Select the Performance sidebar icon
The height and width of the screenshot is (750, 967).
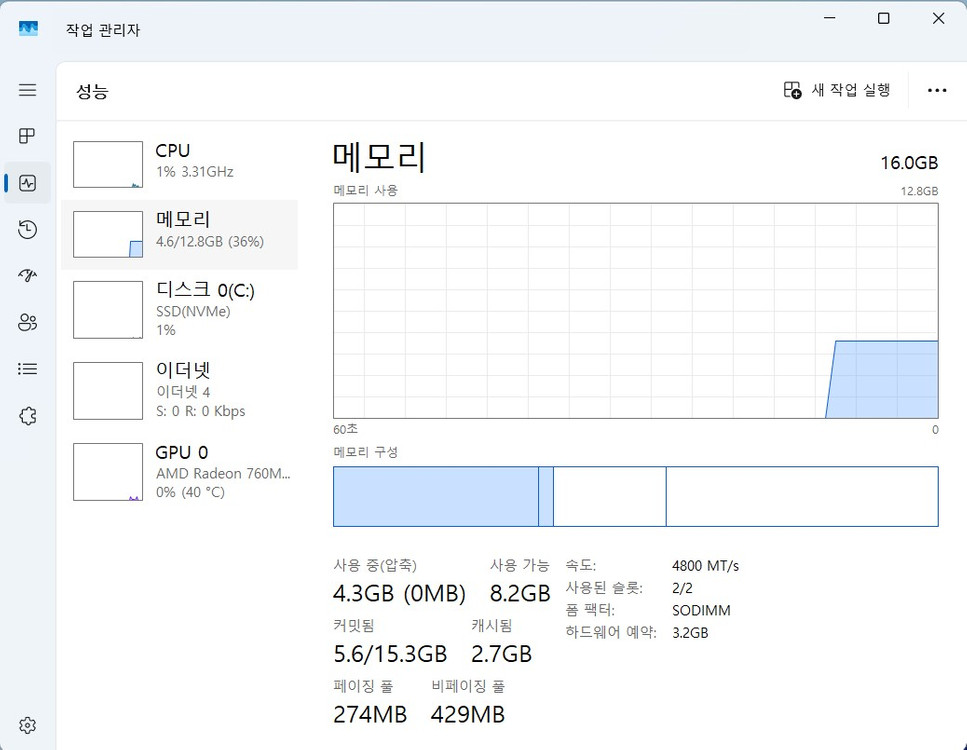click(27, 183)
